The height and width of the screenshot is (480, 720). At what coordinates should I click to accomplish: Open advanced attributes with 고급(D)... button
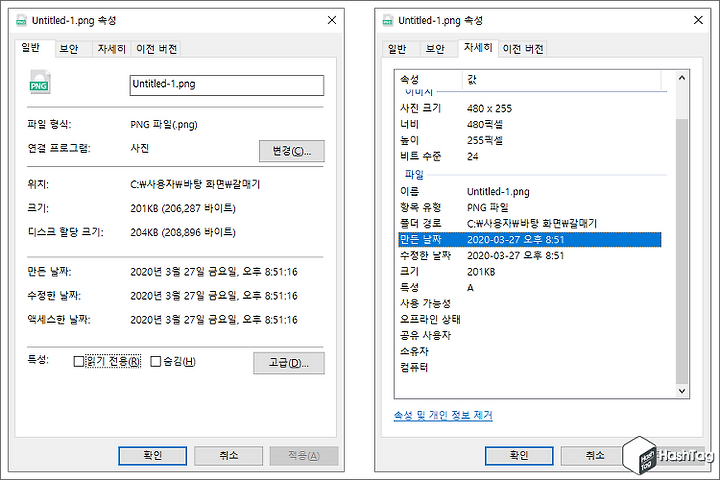(289, 363)
